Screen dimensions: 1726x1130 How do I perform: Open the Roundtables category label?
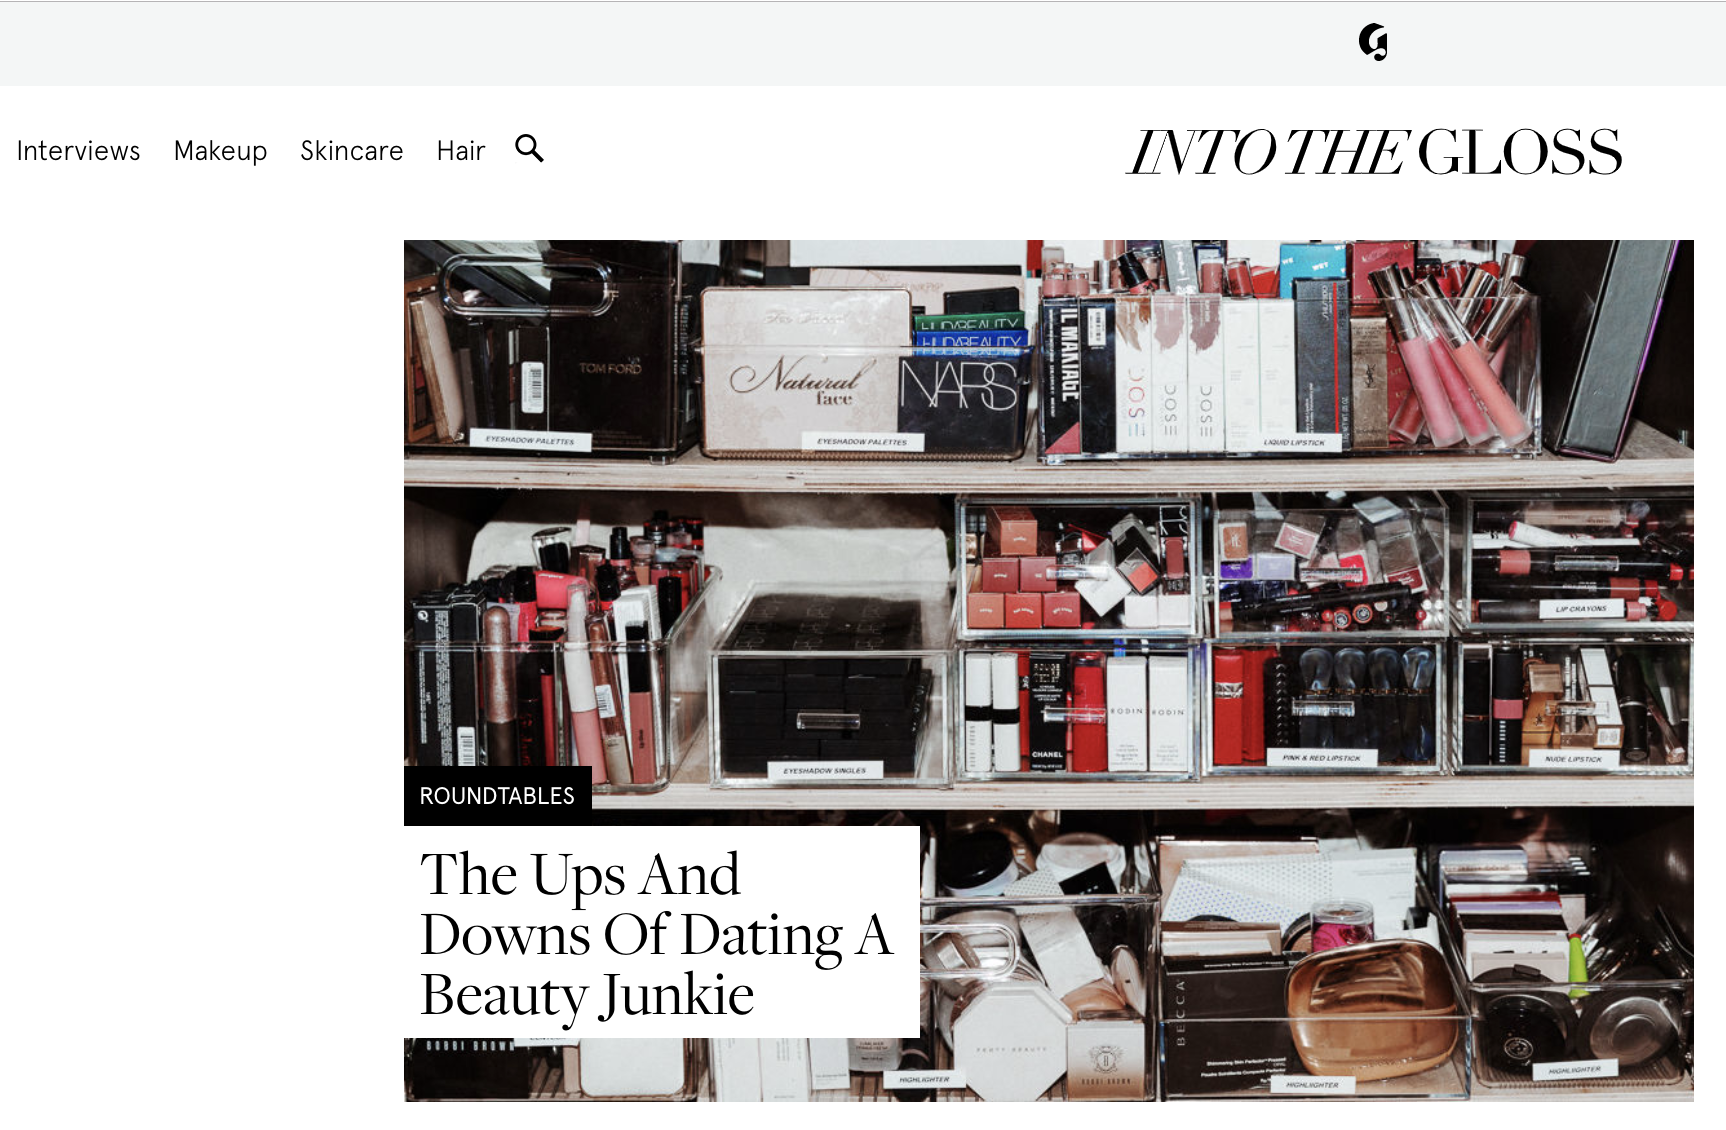click(x=497, y=796)
